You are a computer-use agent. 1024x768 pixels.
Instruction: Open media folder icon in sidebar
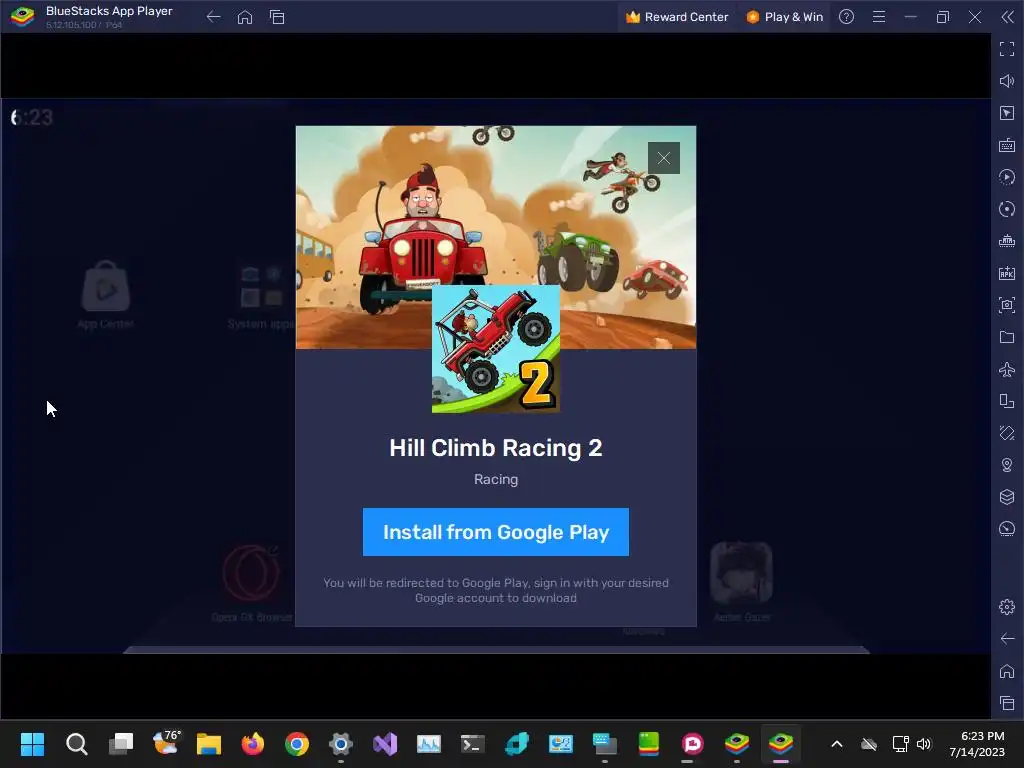click(1007, 337)
